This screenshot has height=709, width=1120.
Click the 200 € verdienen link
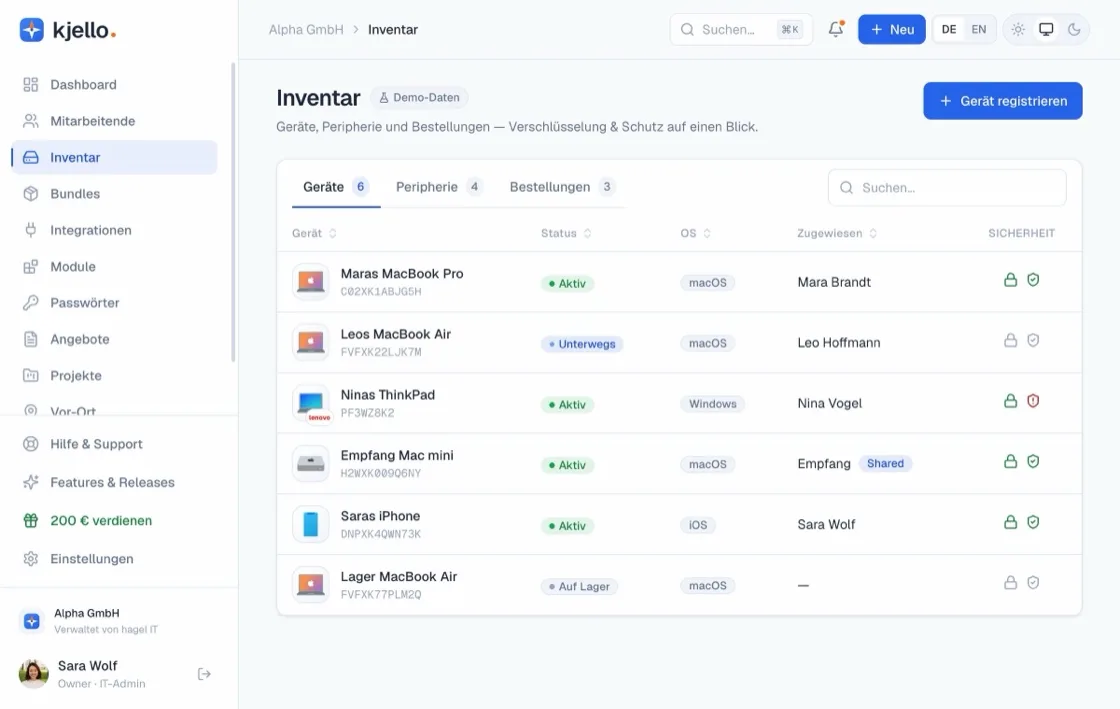(101, 521)
